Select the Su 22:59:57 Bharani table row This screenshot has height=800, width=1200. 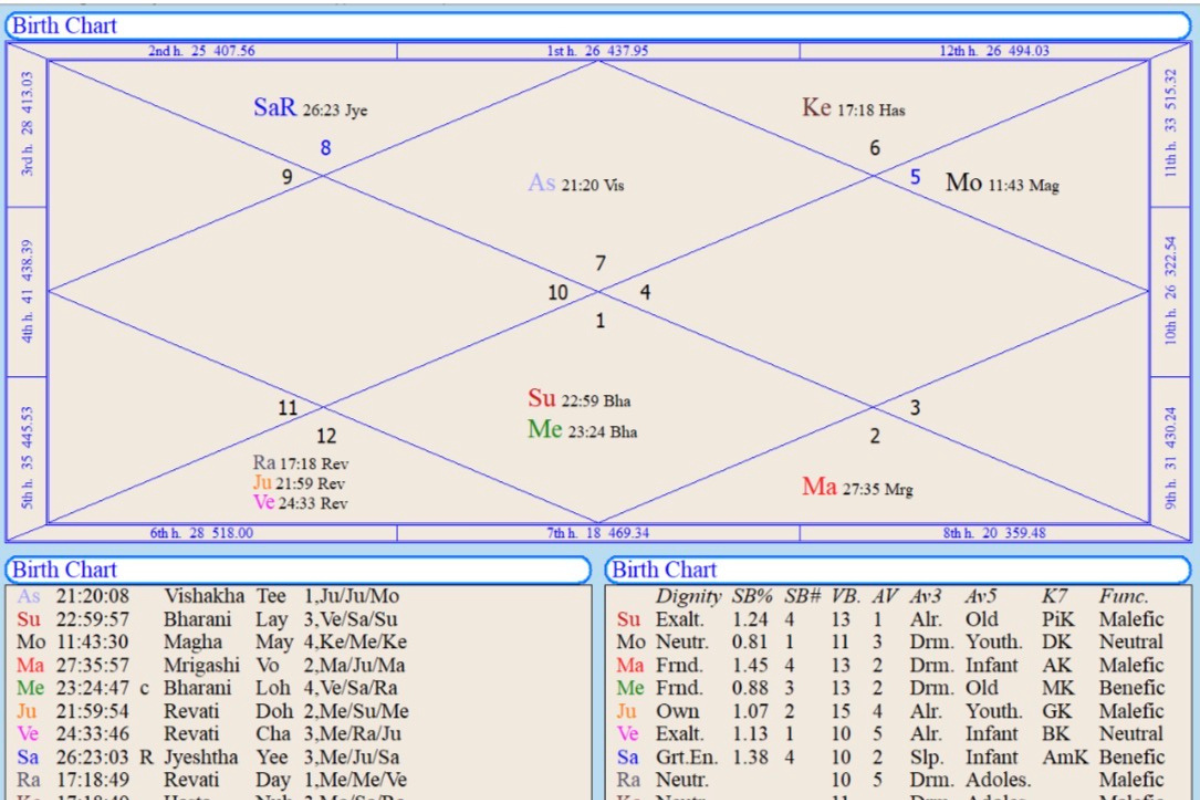click(x=298, y=619)
